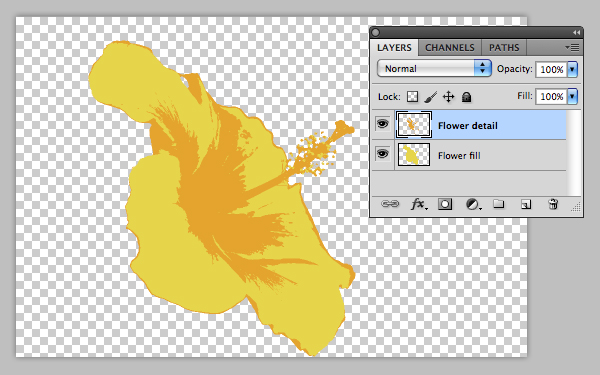600x375 pixels.
Task: Lock layer position
Action: [448, 97]
